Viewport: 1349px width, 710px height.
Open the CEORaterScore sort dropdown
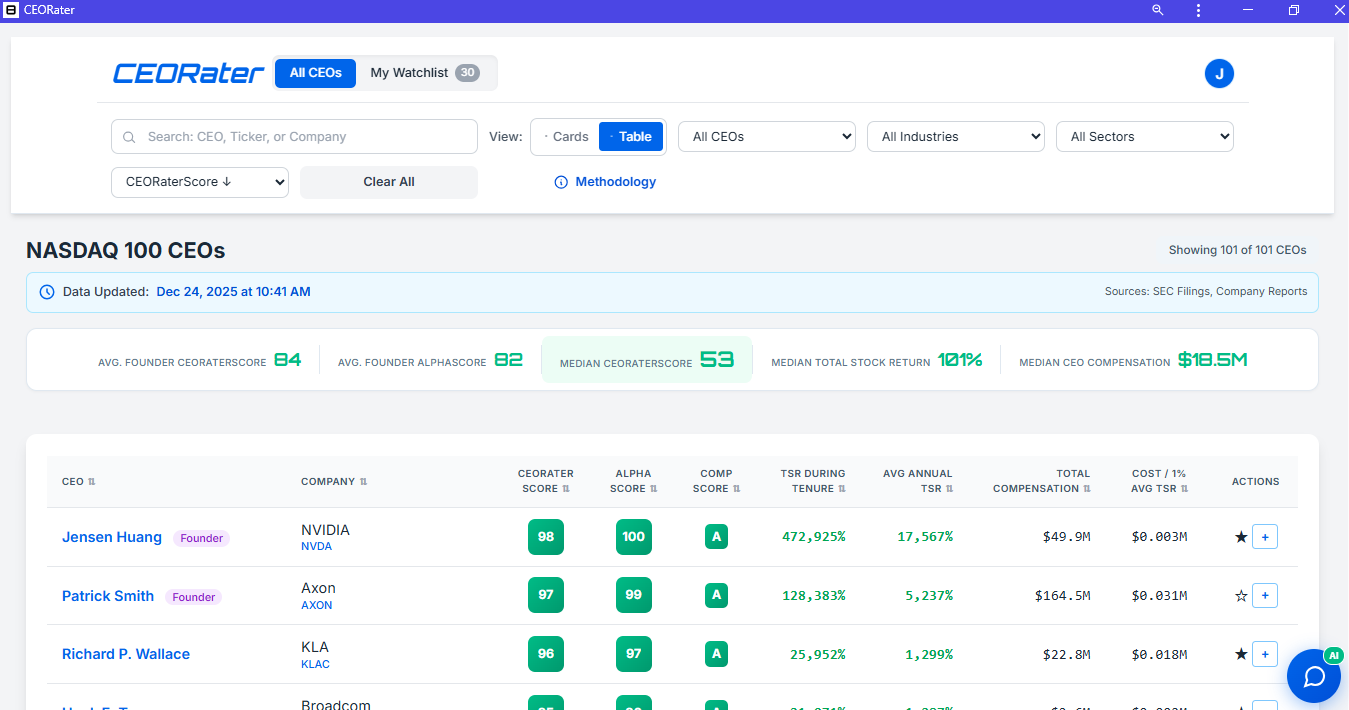pyautogui.click(x=200, y=182)
